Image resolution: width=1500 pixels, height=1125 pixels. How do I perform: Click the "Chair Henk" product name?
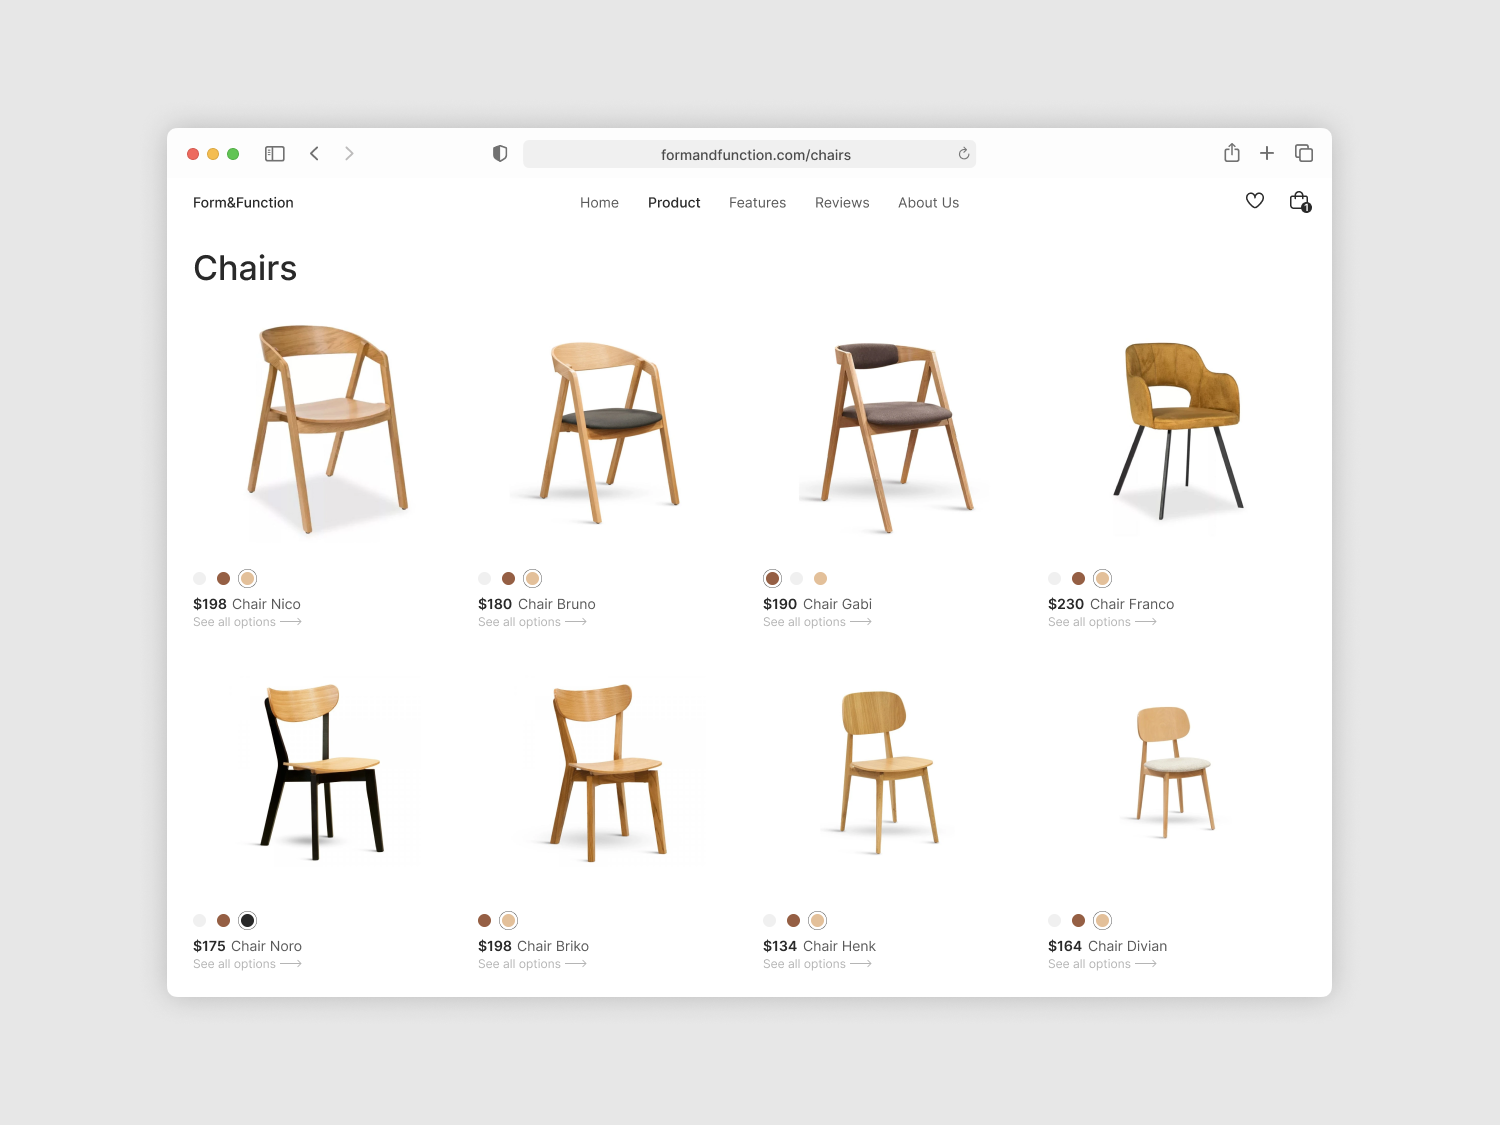(839, 946)
